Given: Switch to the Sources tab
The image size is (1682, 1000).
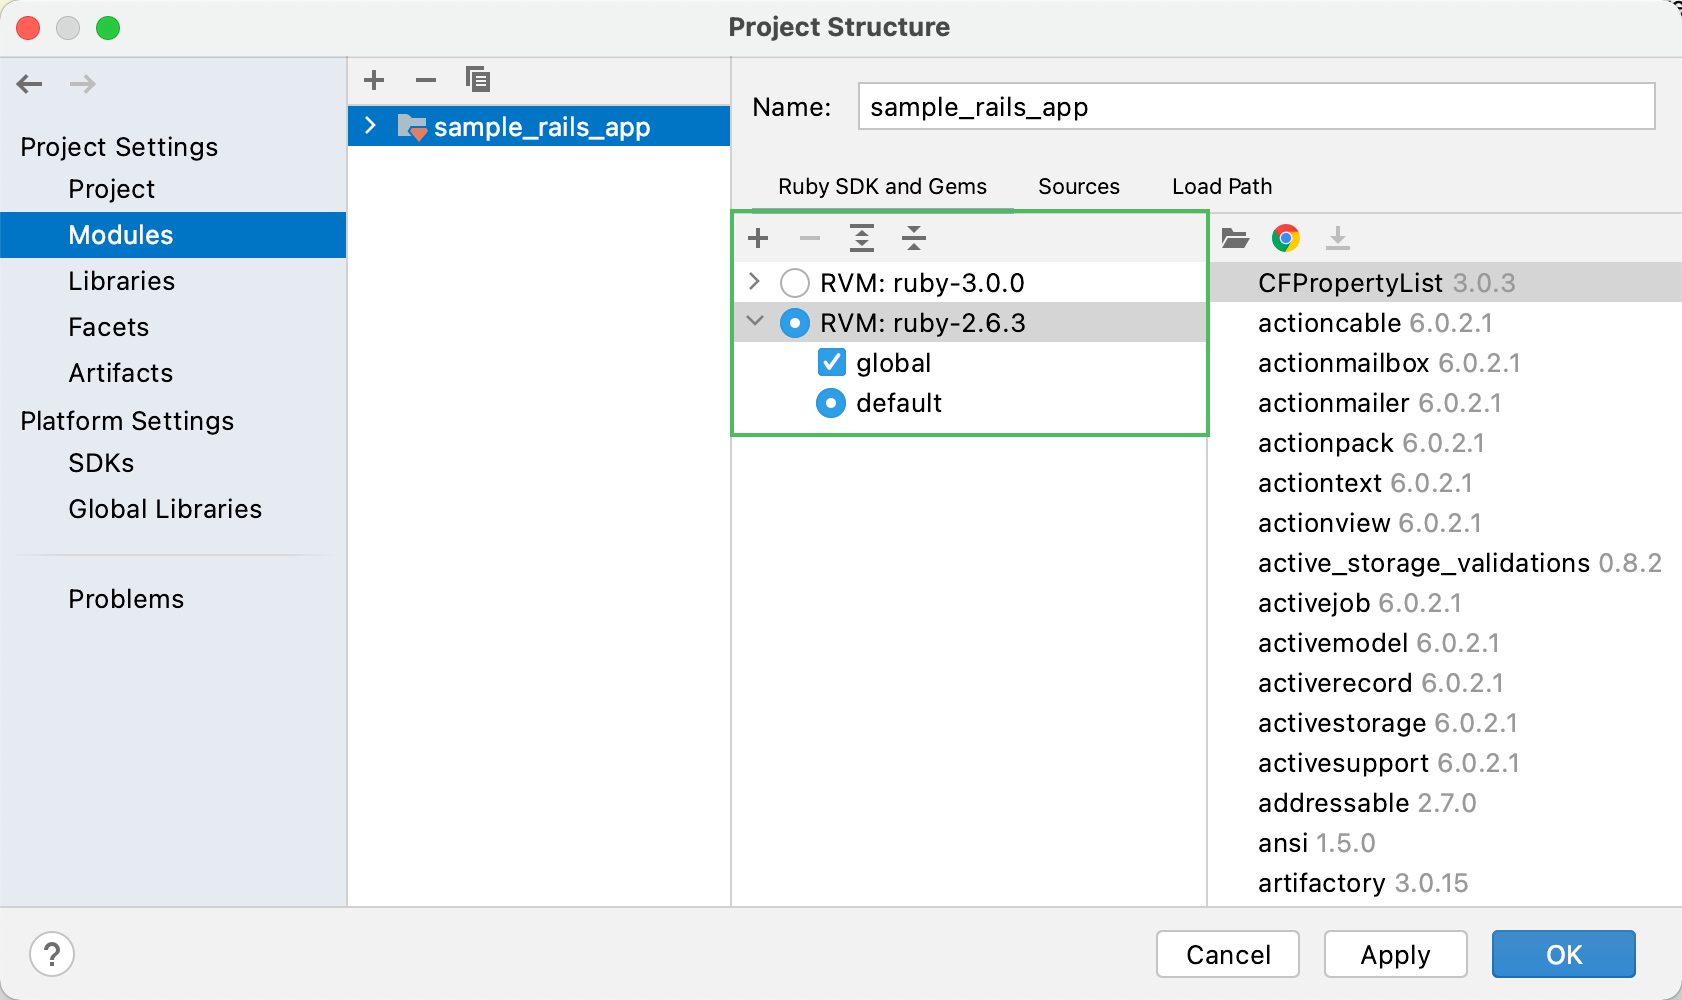Looking at the screenshot, I should (x=1079, y=186).
